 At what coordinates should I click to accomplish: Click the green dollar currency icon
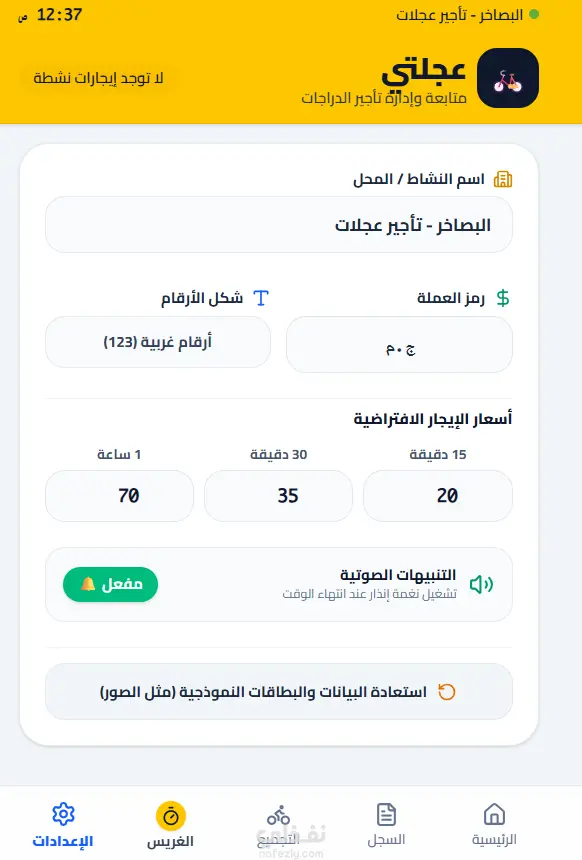pyautogui.click(x=502, y=298)
